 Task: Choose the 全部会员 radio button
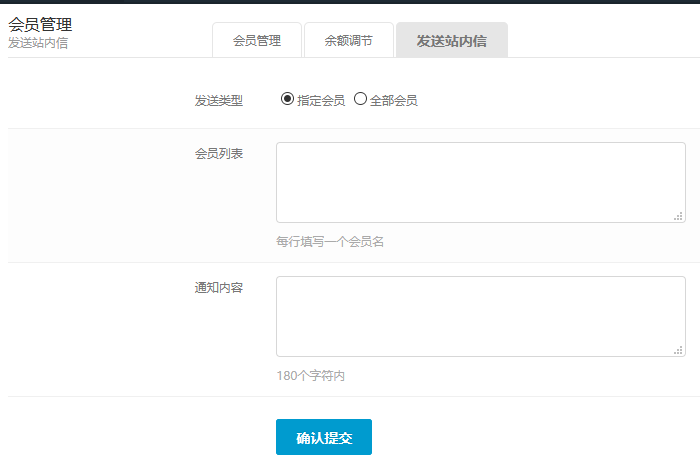360,99
